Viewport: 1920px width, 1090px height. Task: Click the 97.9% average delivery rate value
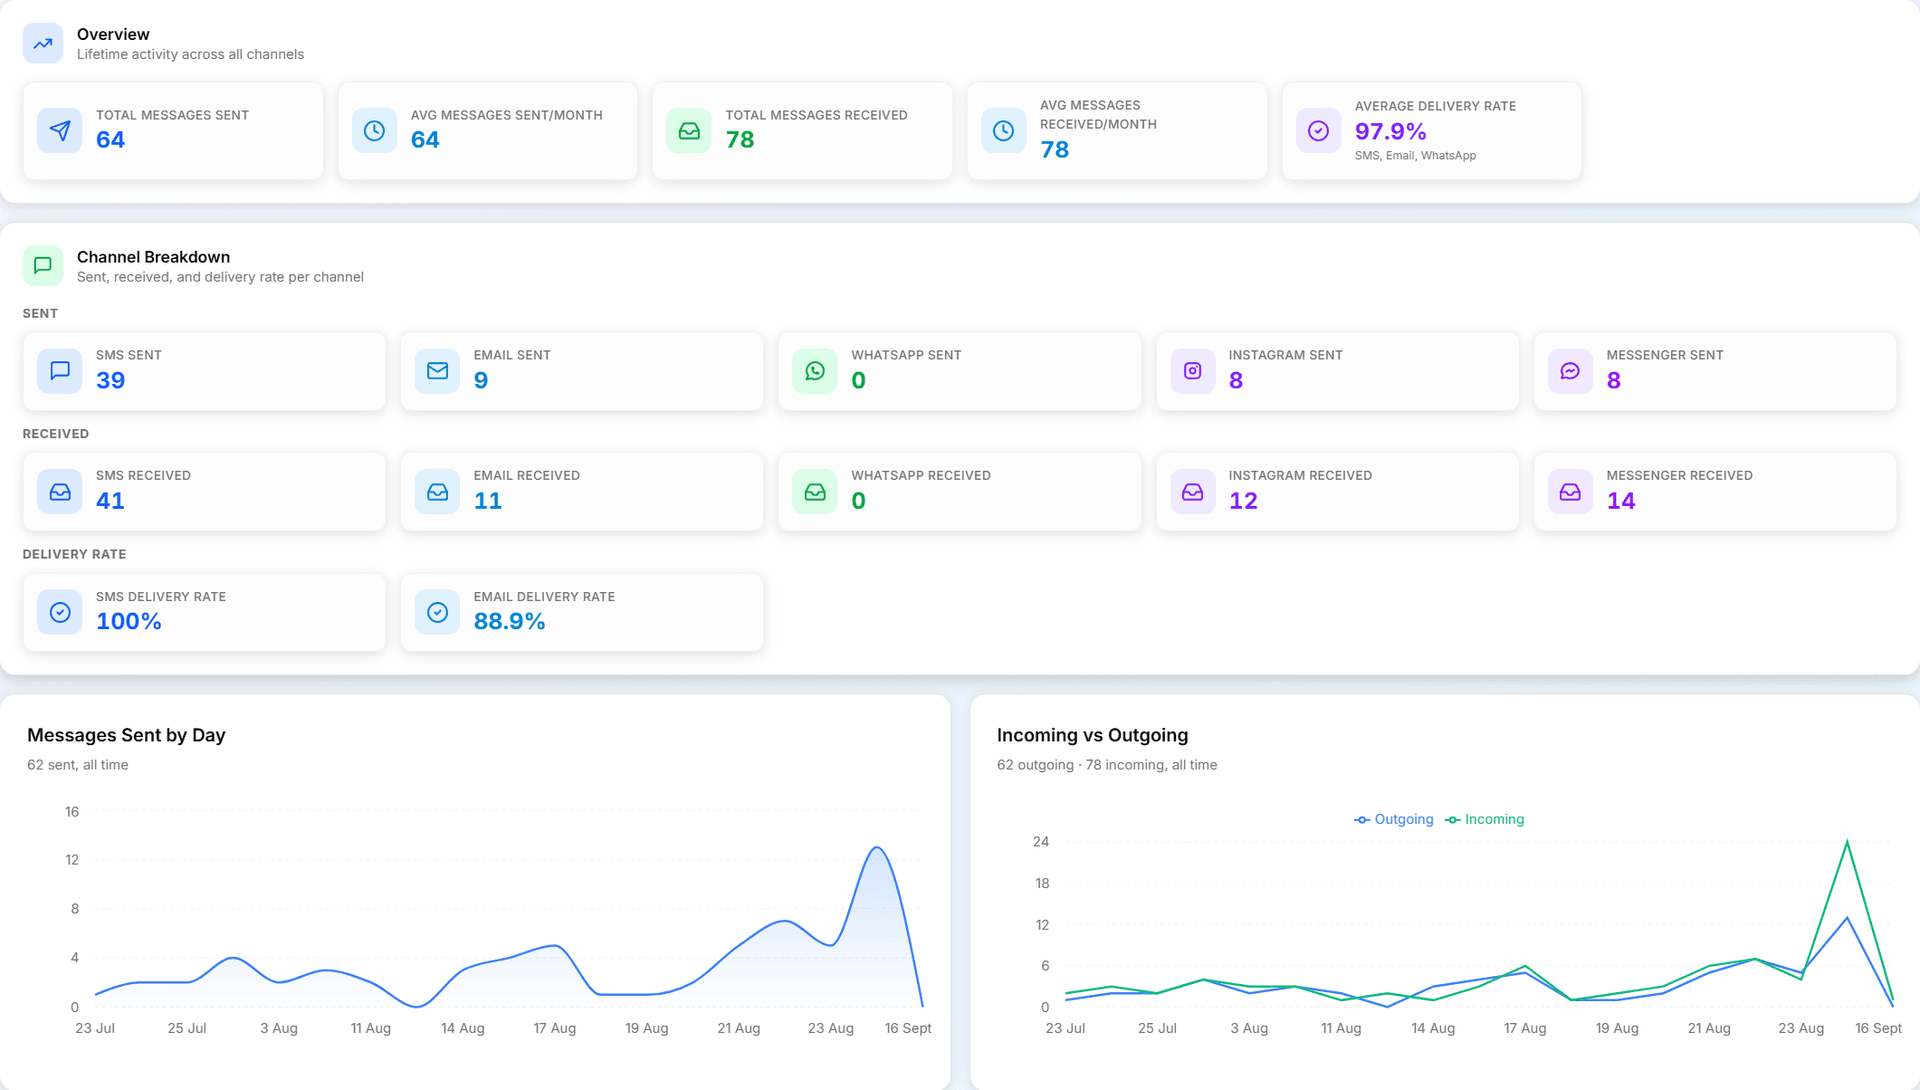pos(1390,131)
